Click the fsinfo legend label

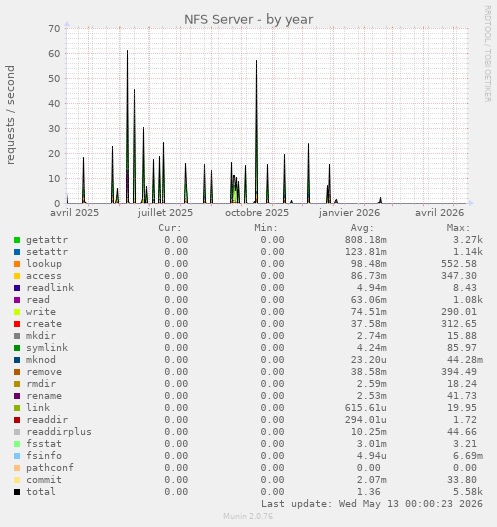pyautogui.click(x=44, y=456)
